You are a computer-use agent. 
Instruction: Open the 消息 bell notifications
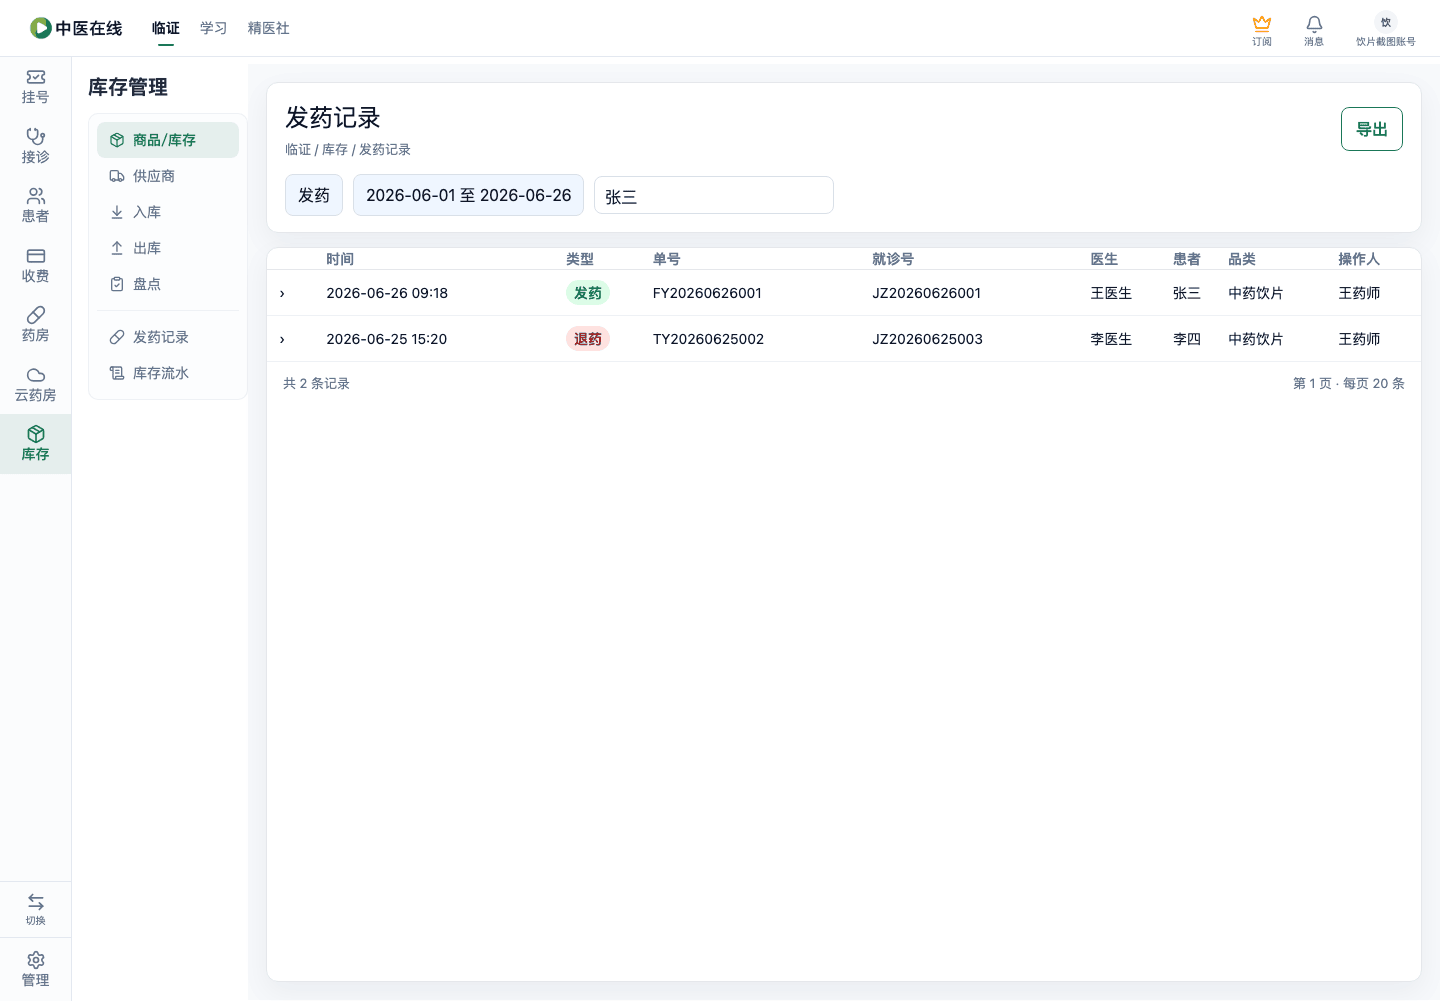pos(1314,24)
